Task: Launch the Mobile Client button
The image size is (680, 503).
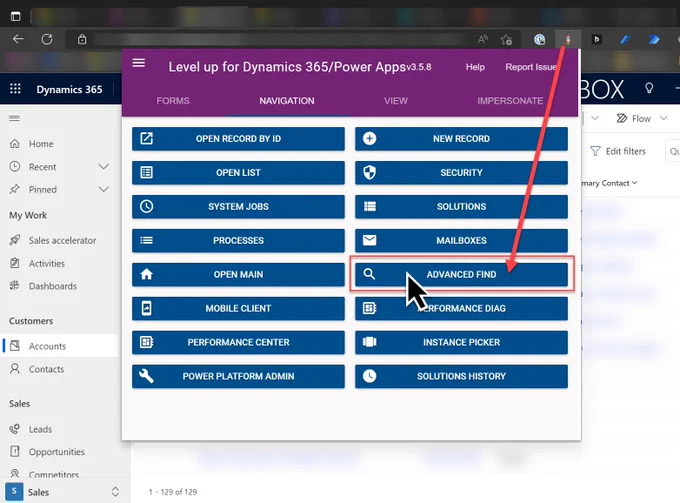Action: (238, 308)
